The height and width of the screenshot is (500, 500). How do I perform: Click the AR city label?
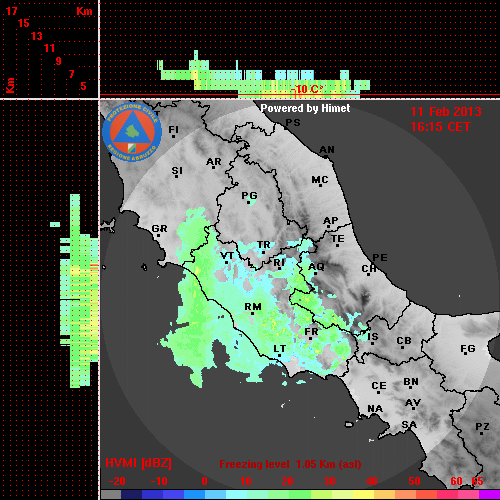(214, 162)
